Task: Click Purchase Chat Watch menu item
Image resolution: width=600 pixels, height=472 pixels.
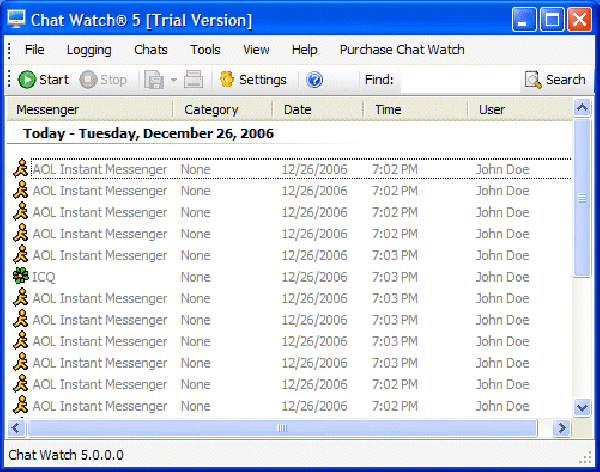Action: click(x=402, y=50)
